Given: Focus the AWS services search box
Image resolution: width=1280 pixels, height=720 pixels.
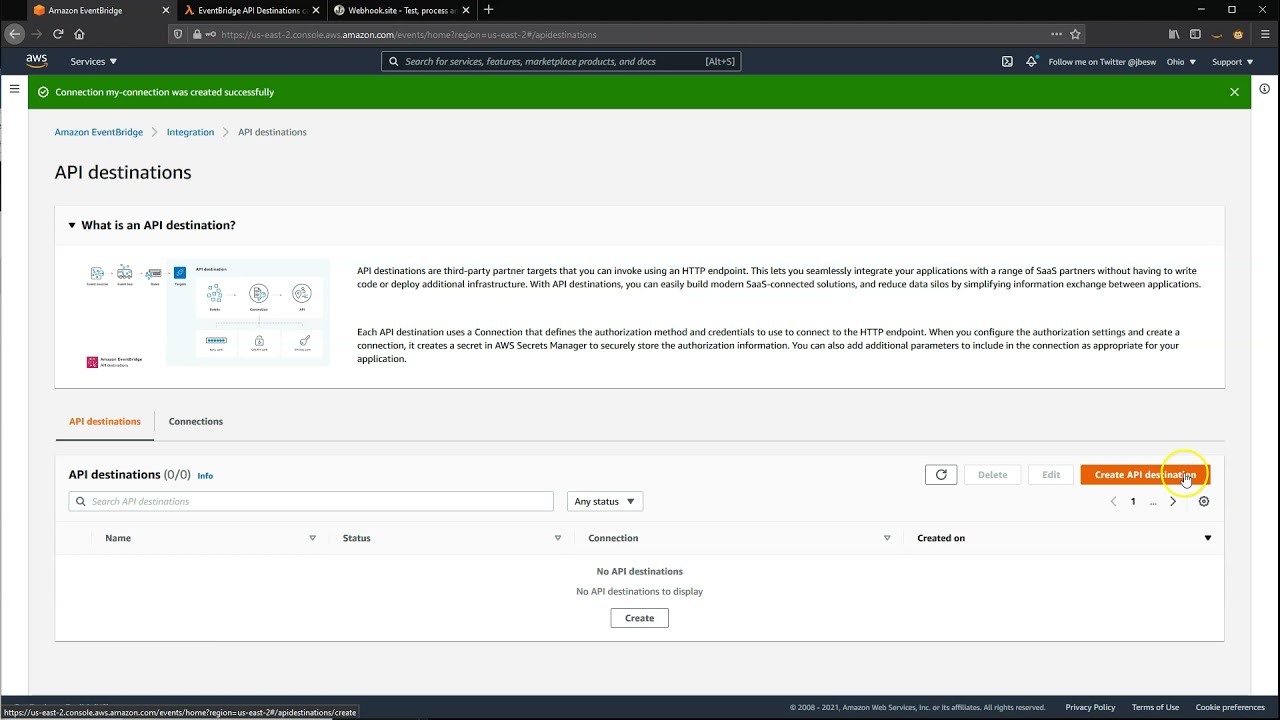Looking at the screenshot, I should pyautogui.click(x=561, y=62).
